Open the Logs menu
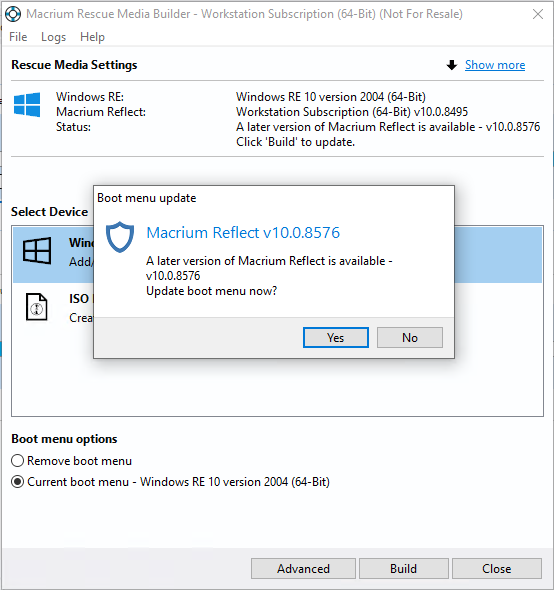The height and width of the screenshot is (590, 554). tap(53, 37)
